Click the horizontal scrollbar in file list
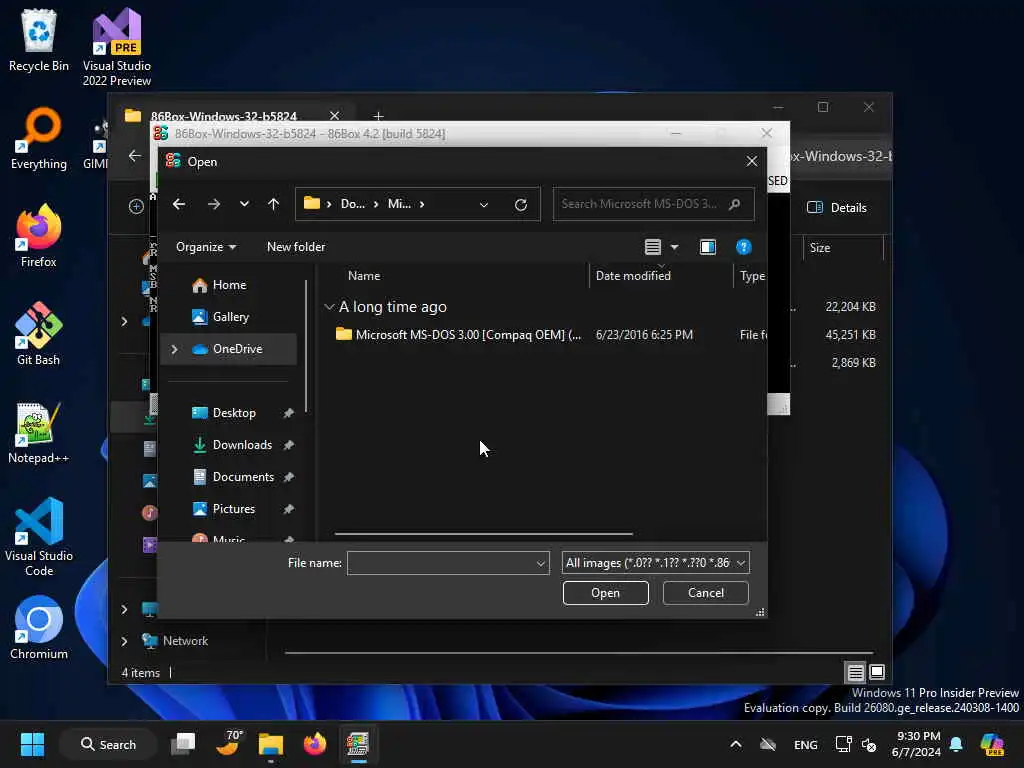The width and height of the screenshot is (1024, 768). click(x=483, y=534)
